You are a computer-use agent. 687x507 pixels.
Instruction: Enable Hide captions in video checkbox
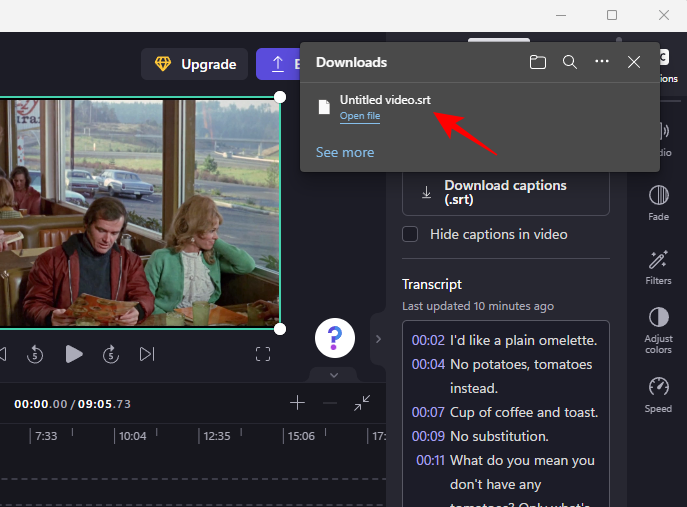[x=410, y=234]
